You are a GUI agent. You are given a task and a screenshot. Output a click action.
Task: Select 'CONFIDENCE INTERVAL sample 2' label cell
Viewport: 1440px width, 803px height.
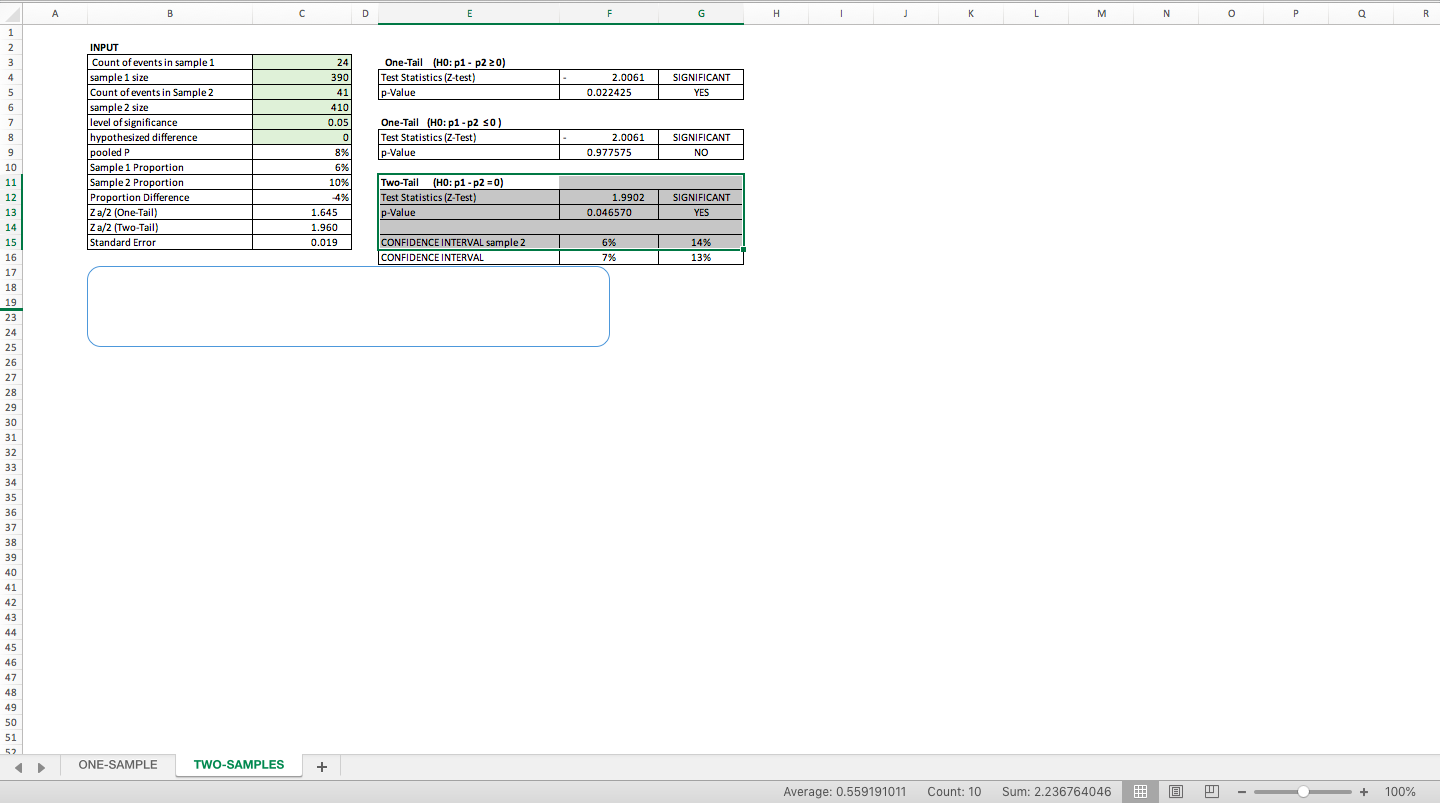pyautogui.click(x=469, y=242)
